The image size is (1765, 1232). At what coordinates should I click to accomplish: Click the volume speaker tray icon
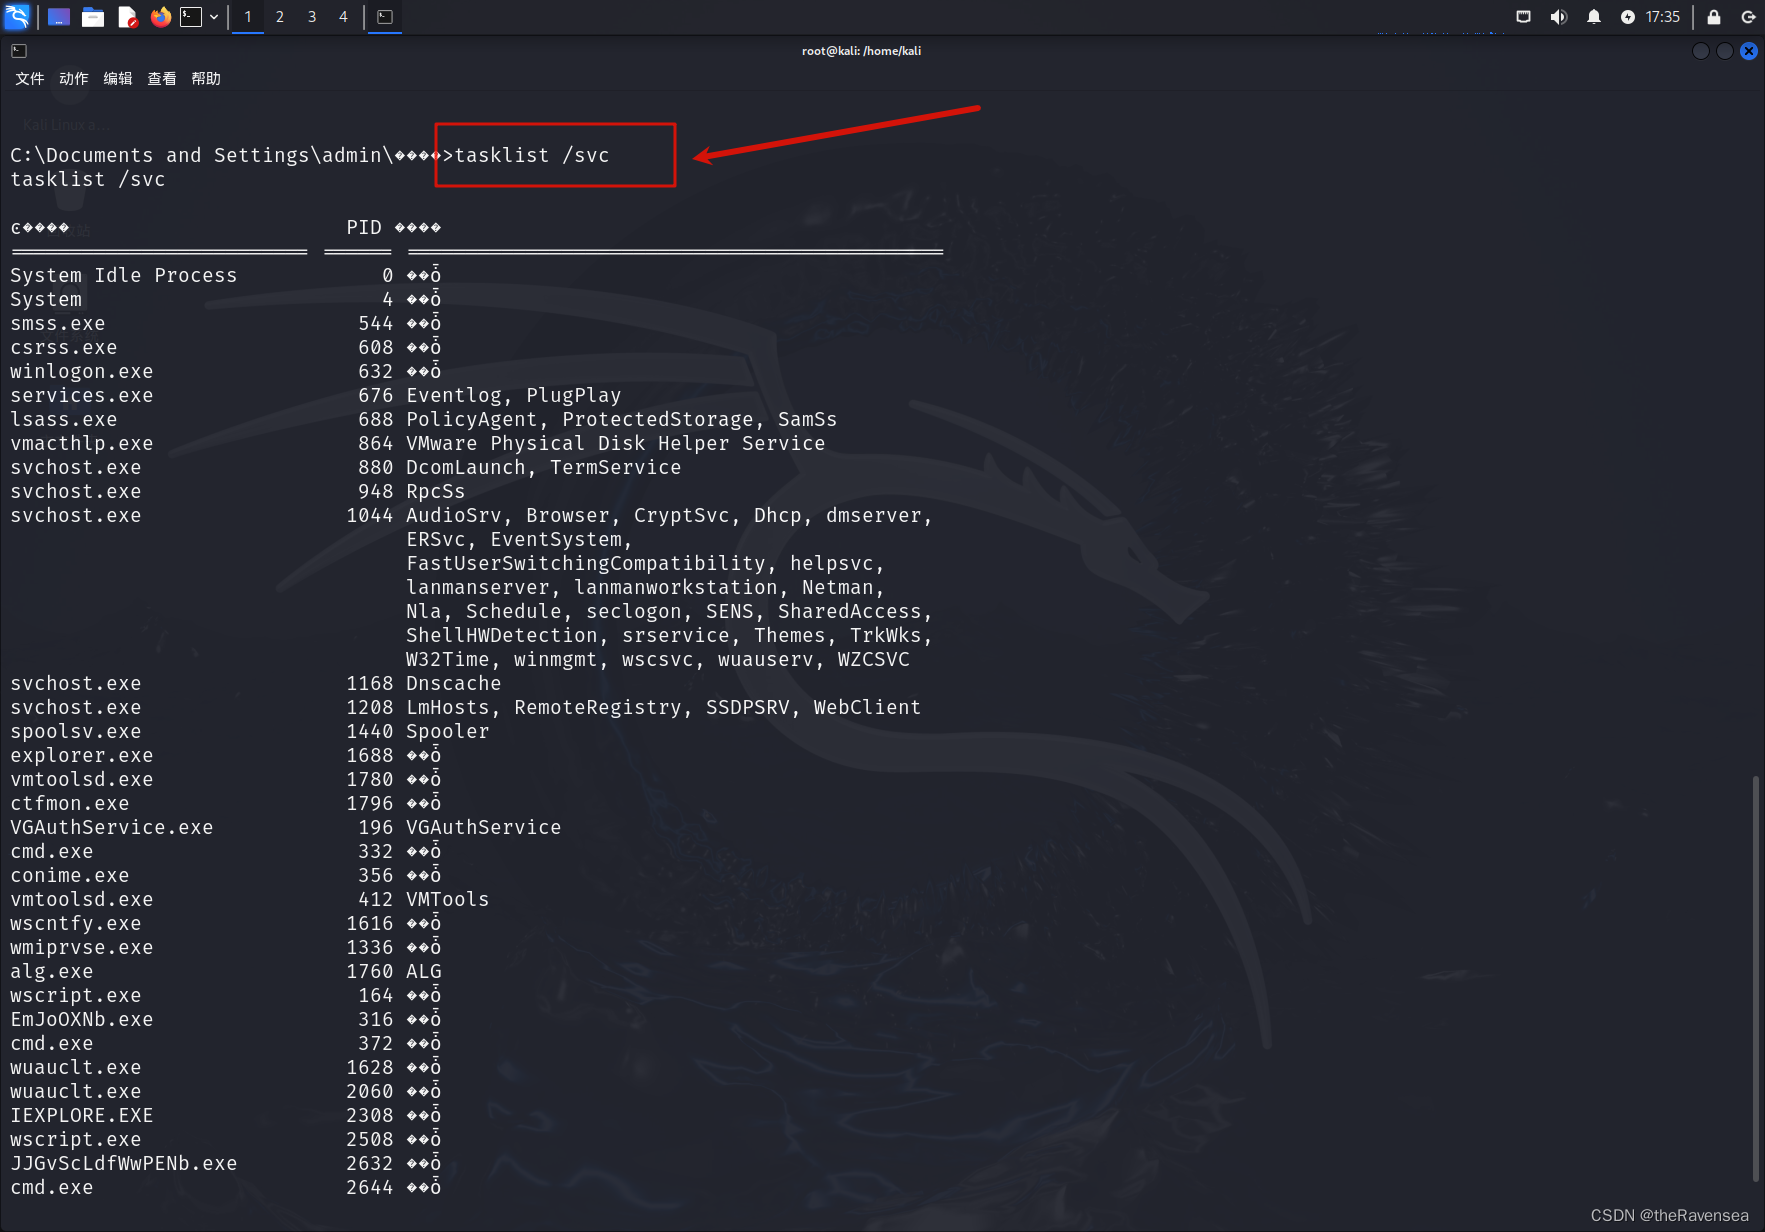pos(1558,17)
